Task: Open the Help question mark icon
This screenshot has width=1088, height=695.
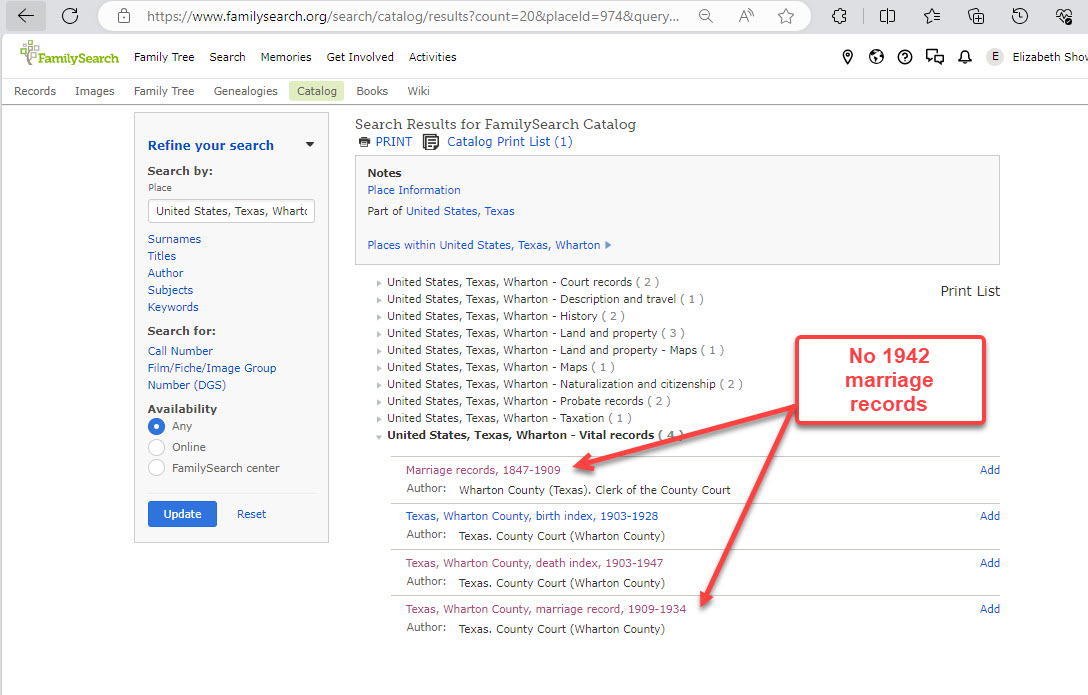Action: click(x=905, y=57)
